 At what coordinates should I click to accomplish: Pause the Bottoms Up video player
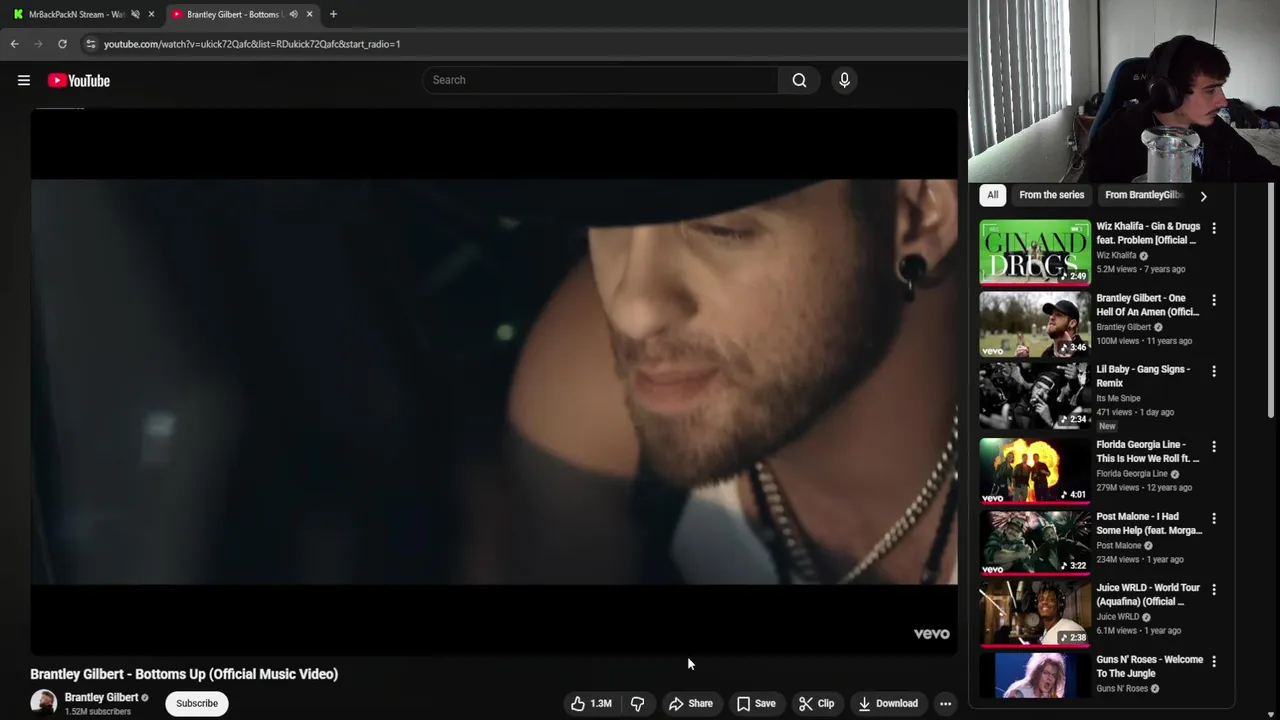[494, 381]
